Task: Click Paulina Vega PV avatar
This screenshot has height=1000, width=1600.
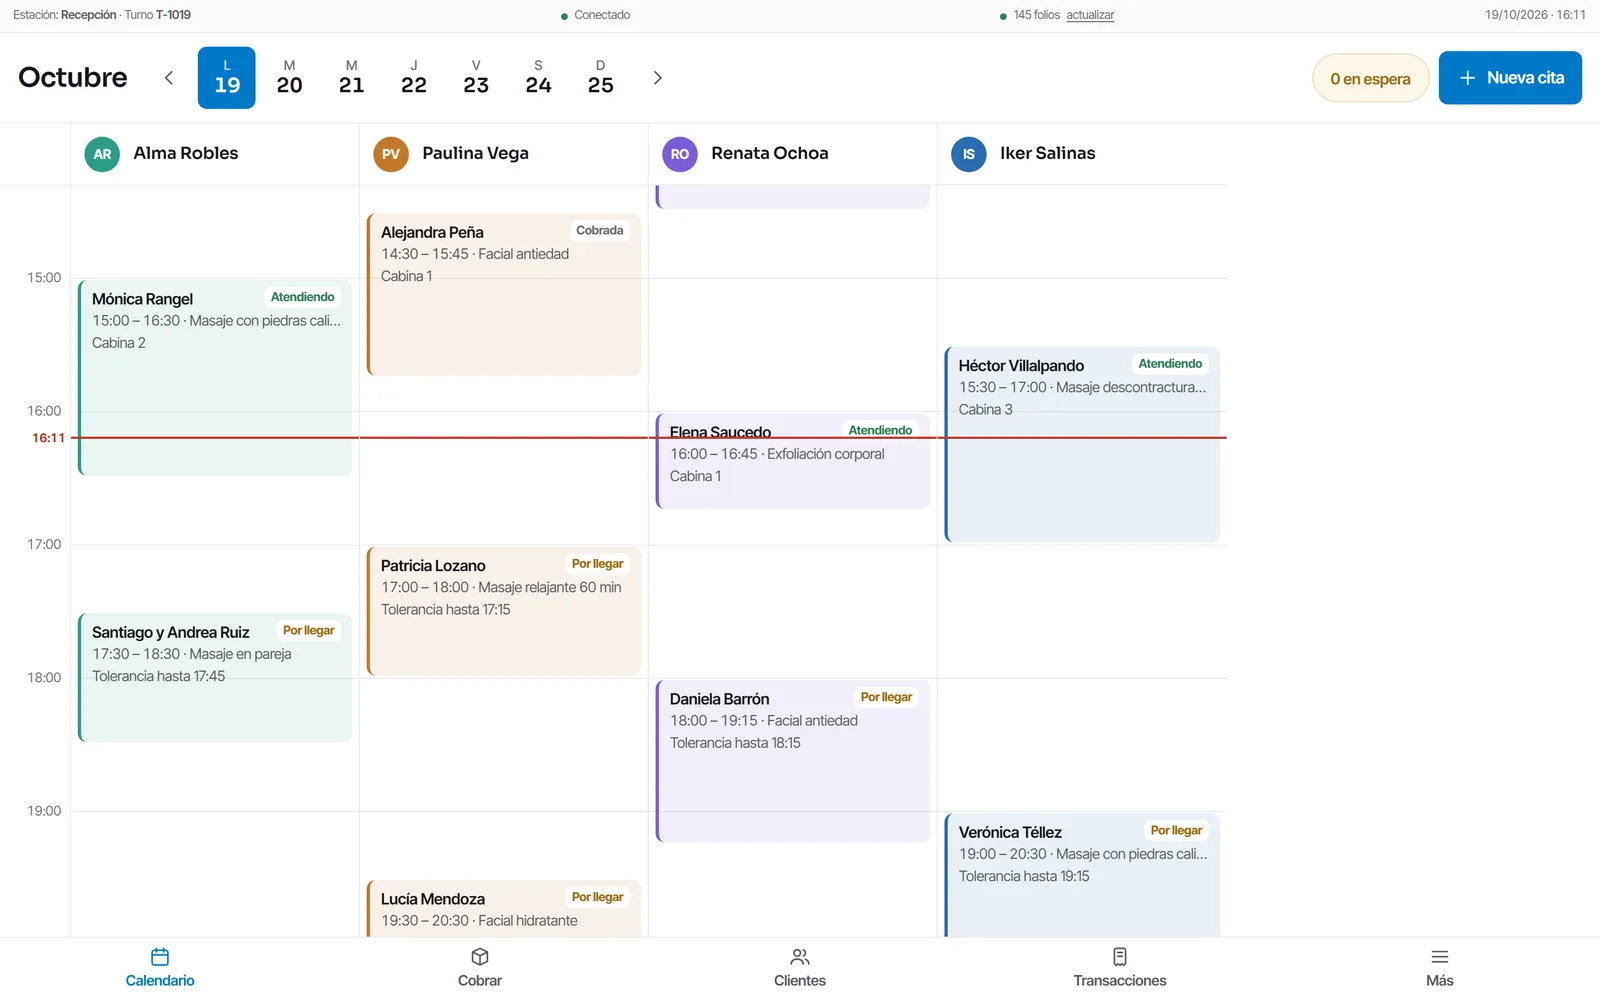Action: [x=391, y=154]
